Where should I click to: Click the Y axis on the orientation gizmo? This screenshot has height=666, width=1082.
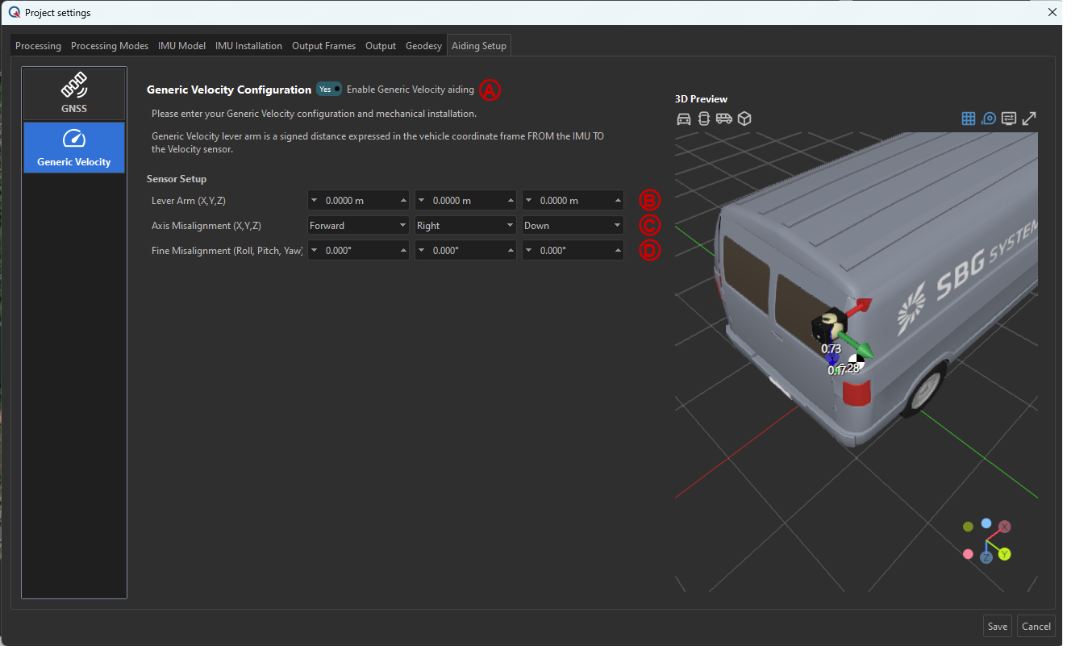coord(1004,554)
